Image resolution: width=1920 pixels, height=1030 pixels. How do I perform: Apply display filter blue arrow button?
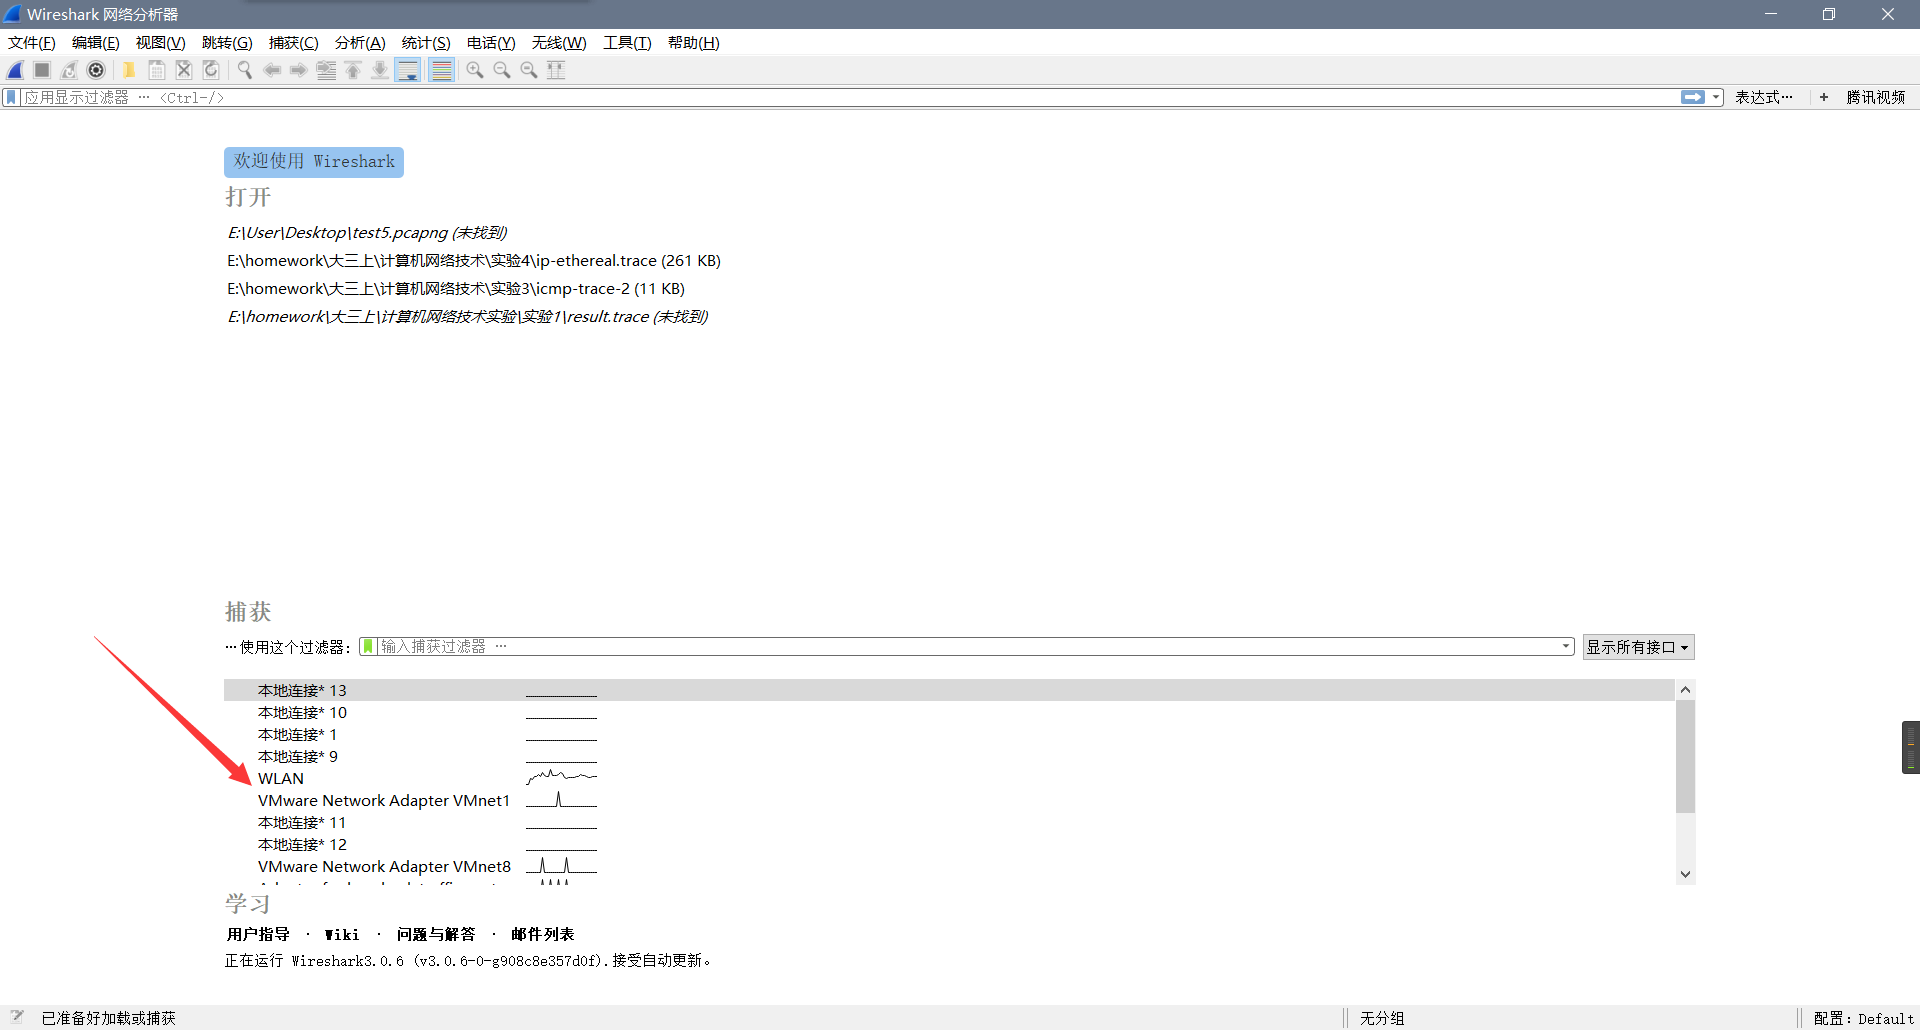1693,97
